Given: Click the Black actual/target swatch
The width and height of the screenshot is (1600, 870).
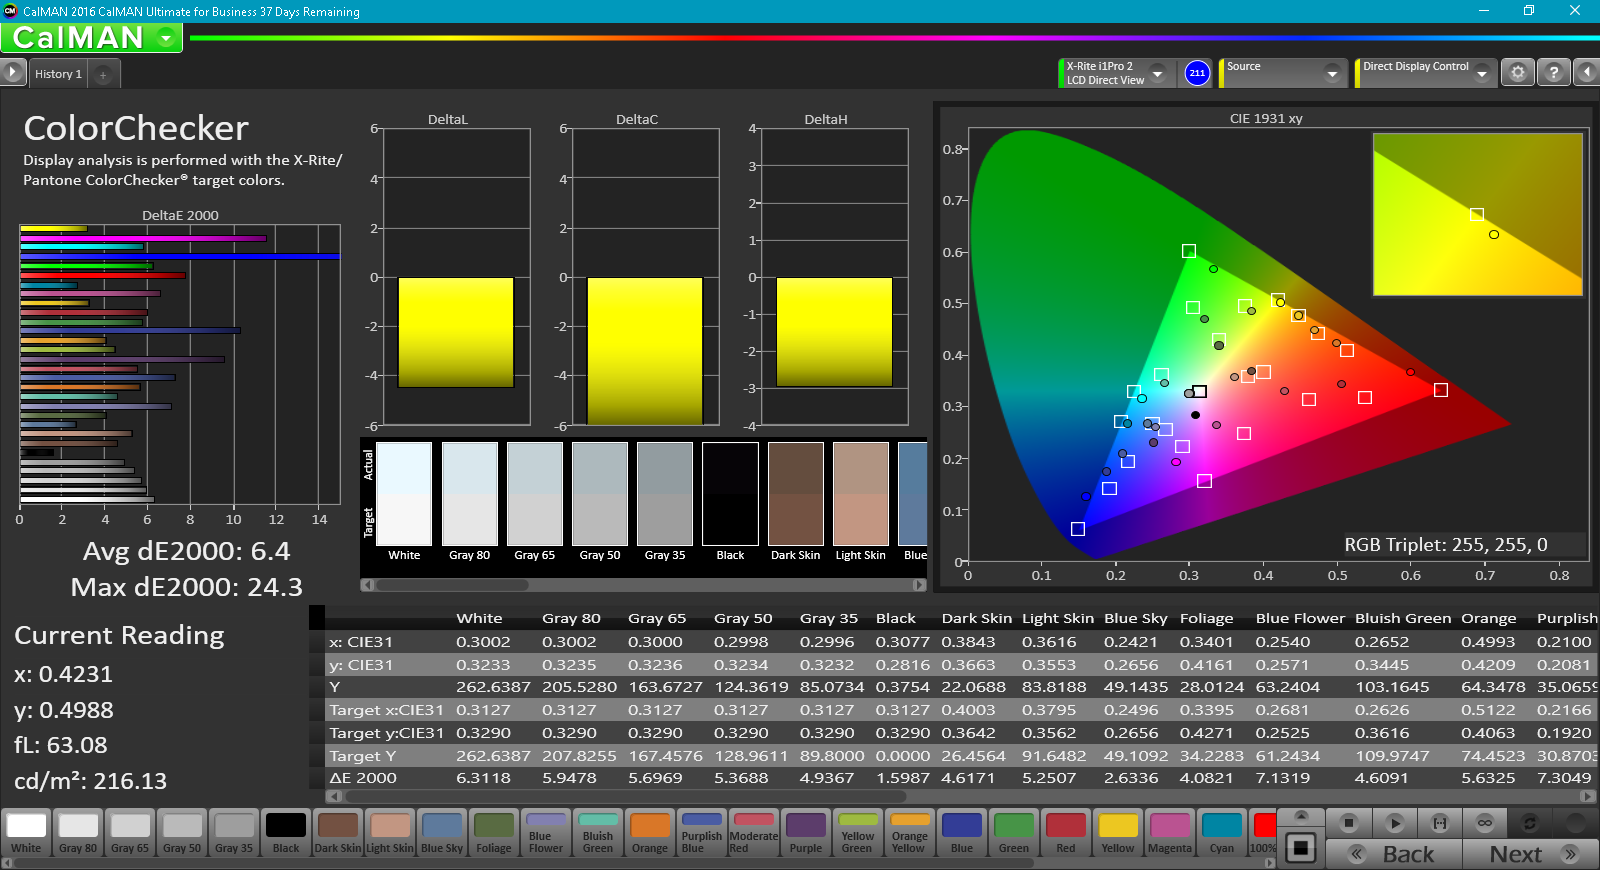Looking at the screenshot, I should tap(730, 493).
